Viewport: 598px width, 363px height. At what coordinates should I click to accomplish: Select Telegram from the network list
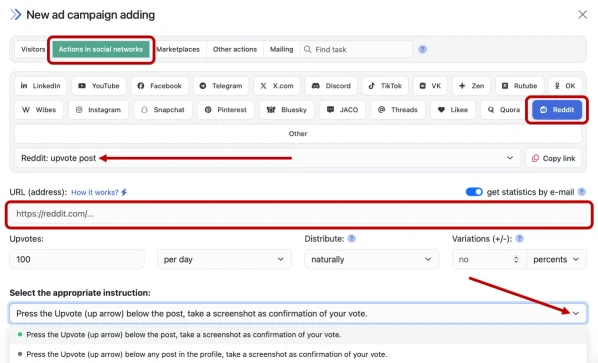click(221, 86)
